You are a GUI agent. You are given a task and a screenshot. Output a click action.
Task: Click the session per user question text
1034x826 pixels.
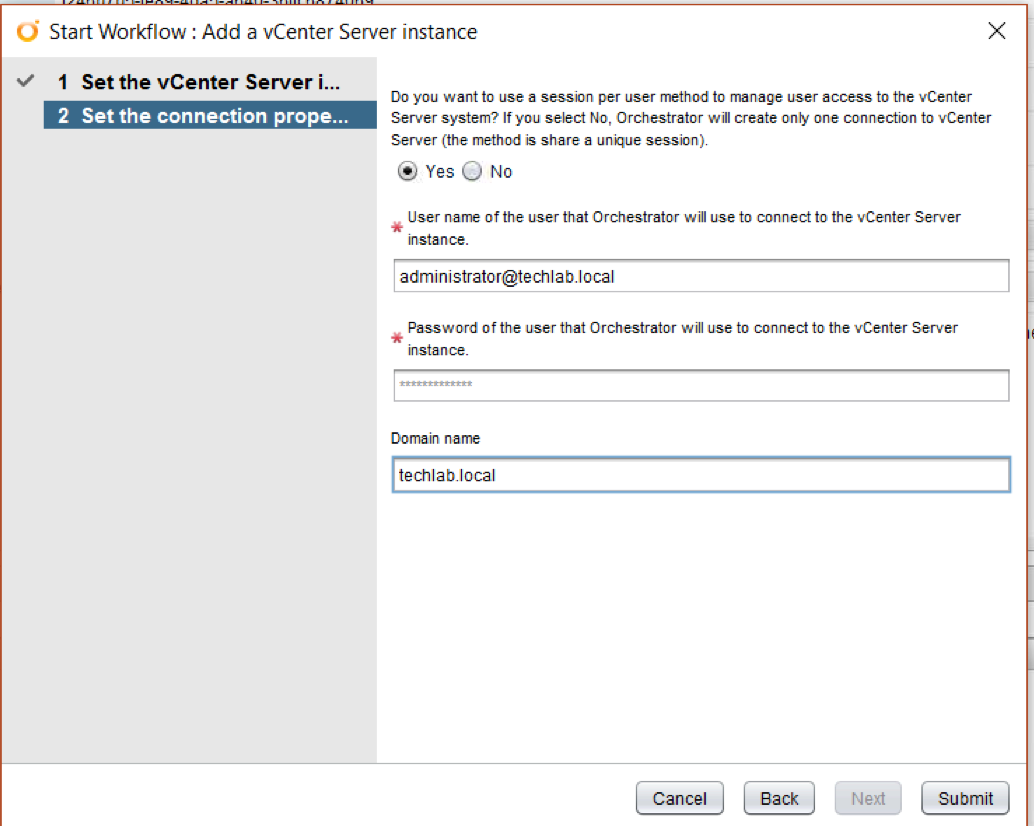(x=691, y=118)
